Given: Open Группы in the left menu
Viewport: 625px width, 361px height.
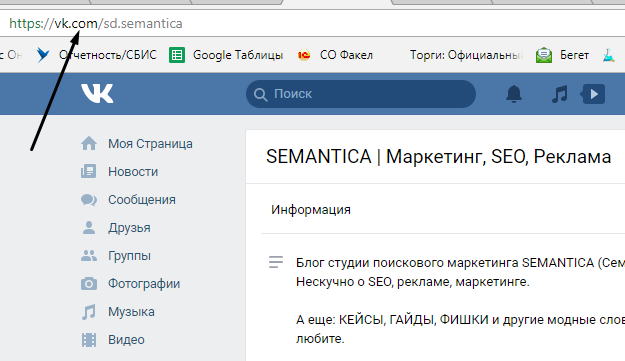Looking at the screenshot, I should [129, 256].
